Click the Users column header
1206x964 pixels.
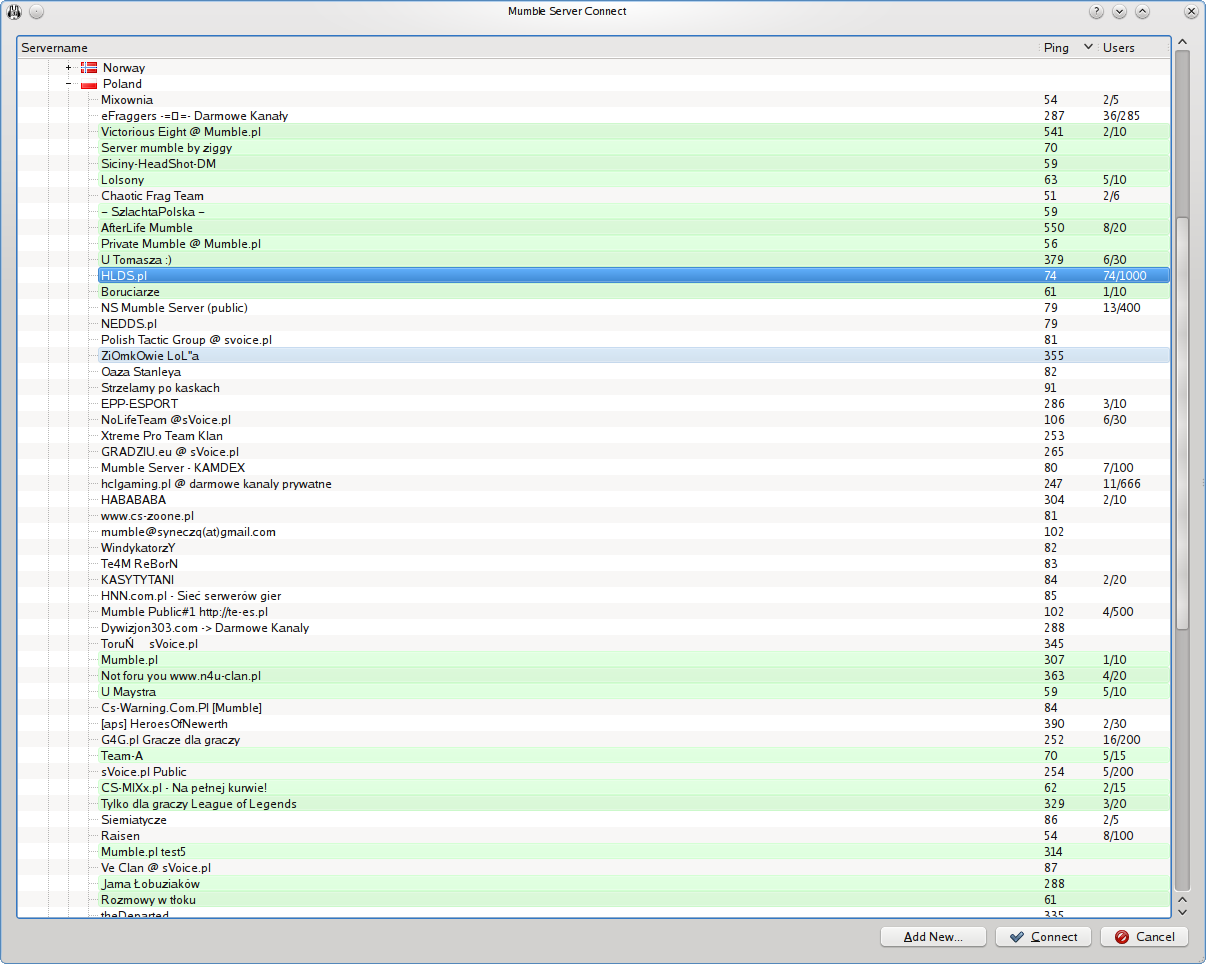[1118, 48]
